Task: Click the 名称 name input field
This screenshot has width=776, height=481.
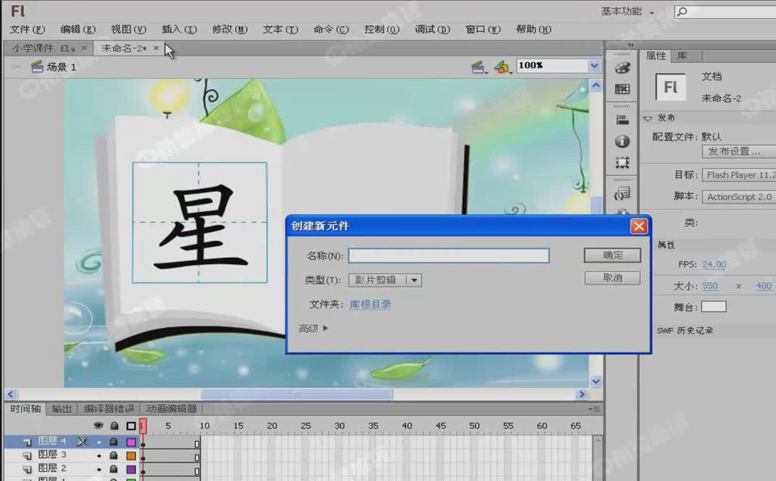Action: pos(448,256)
